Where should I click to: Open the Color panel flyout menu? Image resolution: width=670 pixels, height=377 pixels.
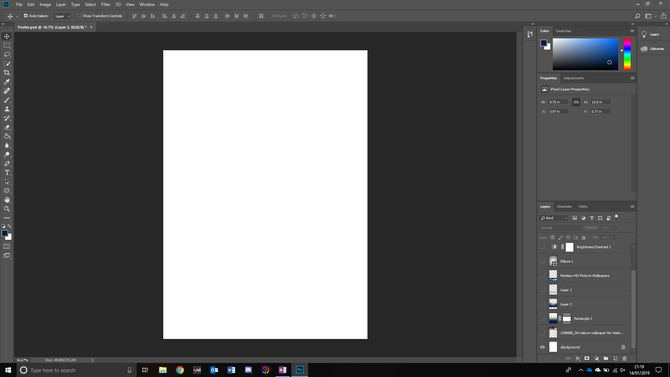pyautogui.click(x=632, y=31)
